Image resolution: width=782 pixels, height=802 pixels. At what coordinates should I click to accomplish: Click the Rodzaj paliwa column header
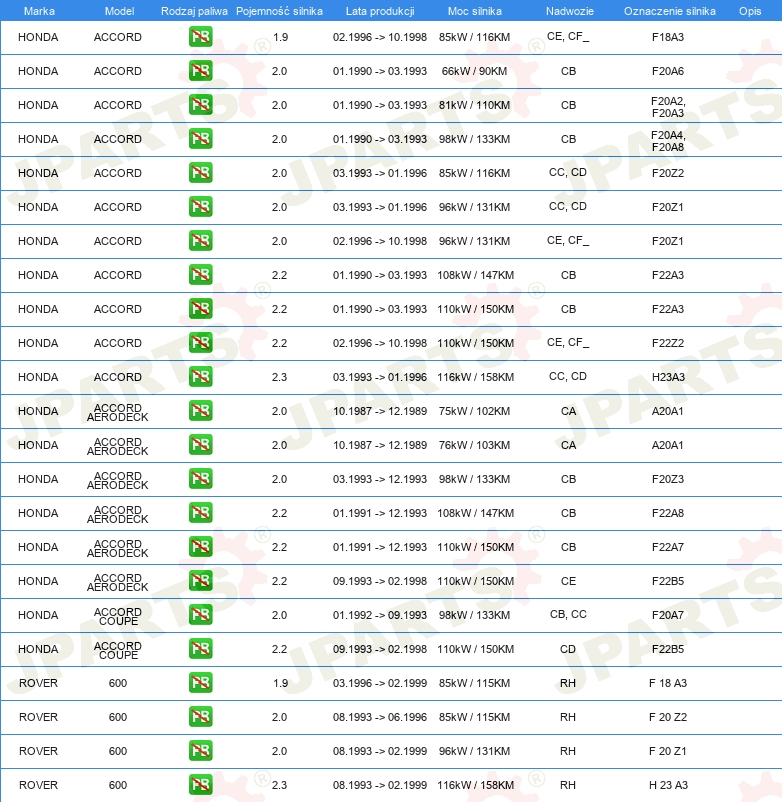[194, 11]
